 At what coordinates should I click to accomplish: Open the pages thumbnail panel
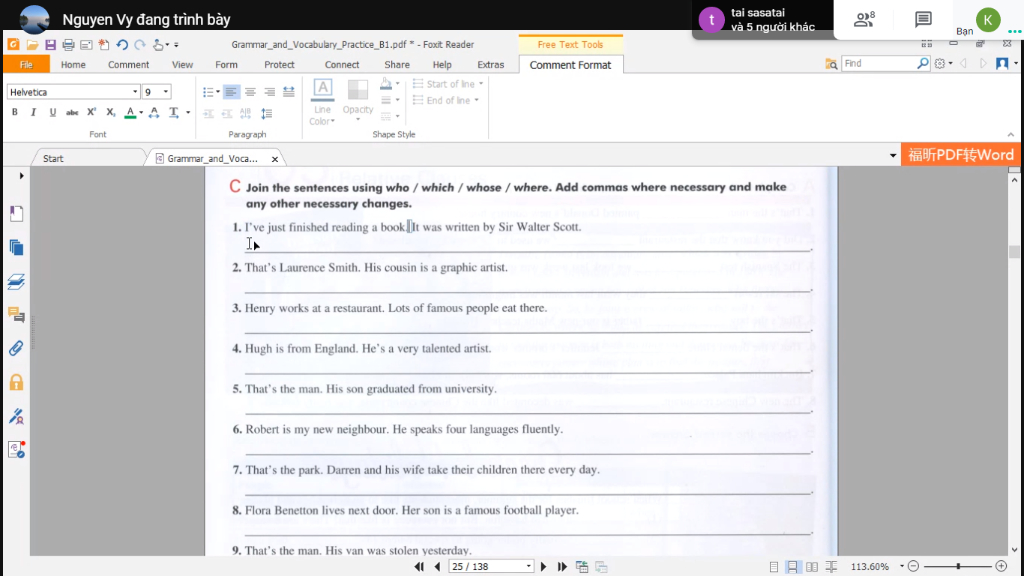point(16,248)
